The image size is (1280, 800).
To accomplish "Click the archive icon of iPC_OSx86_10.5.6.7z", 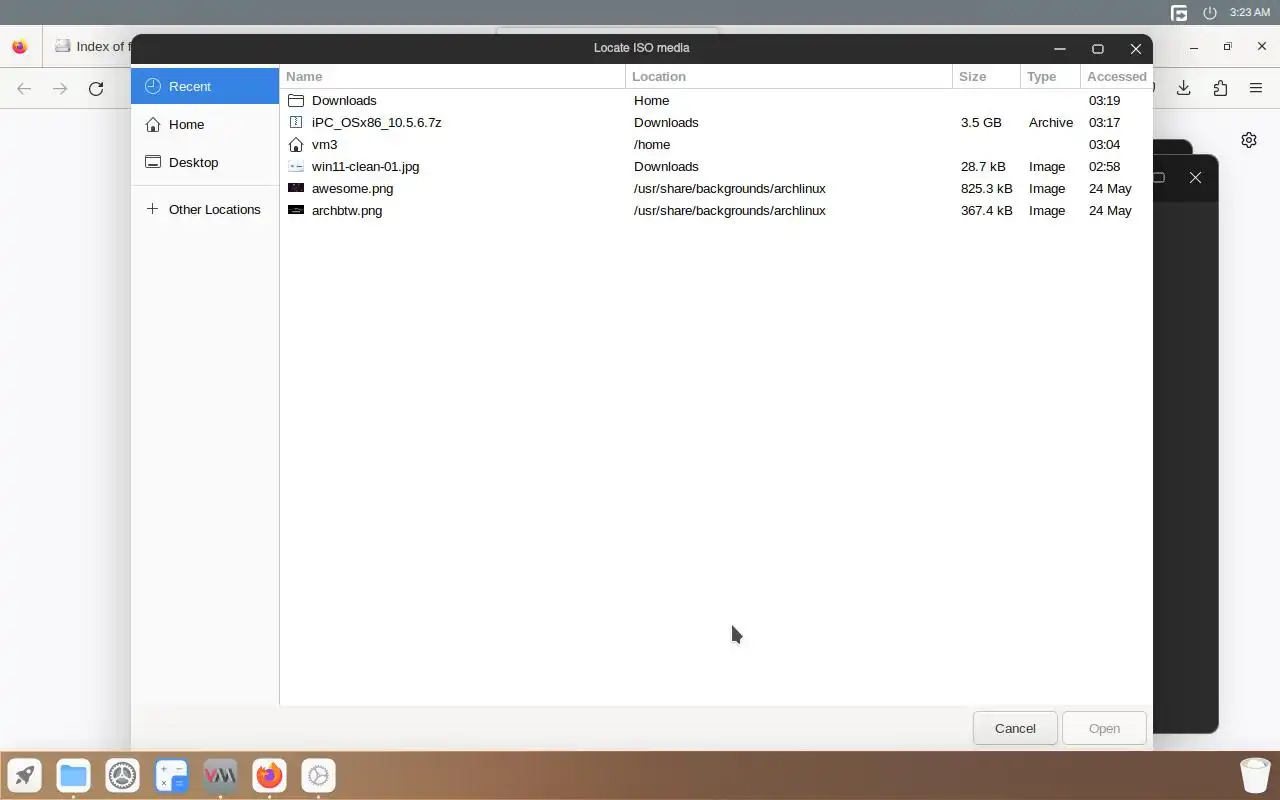I will coord(296,122).
